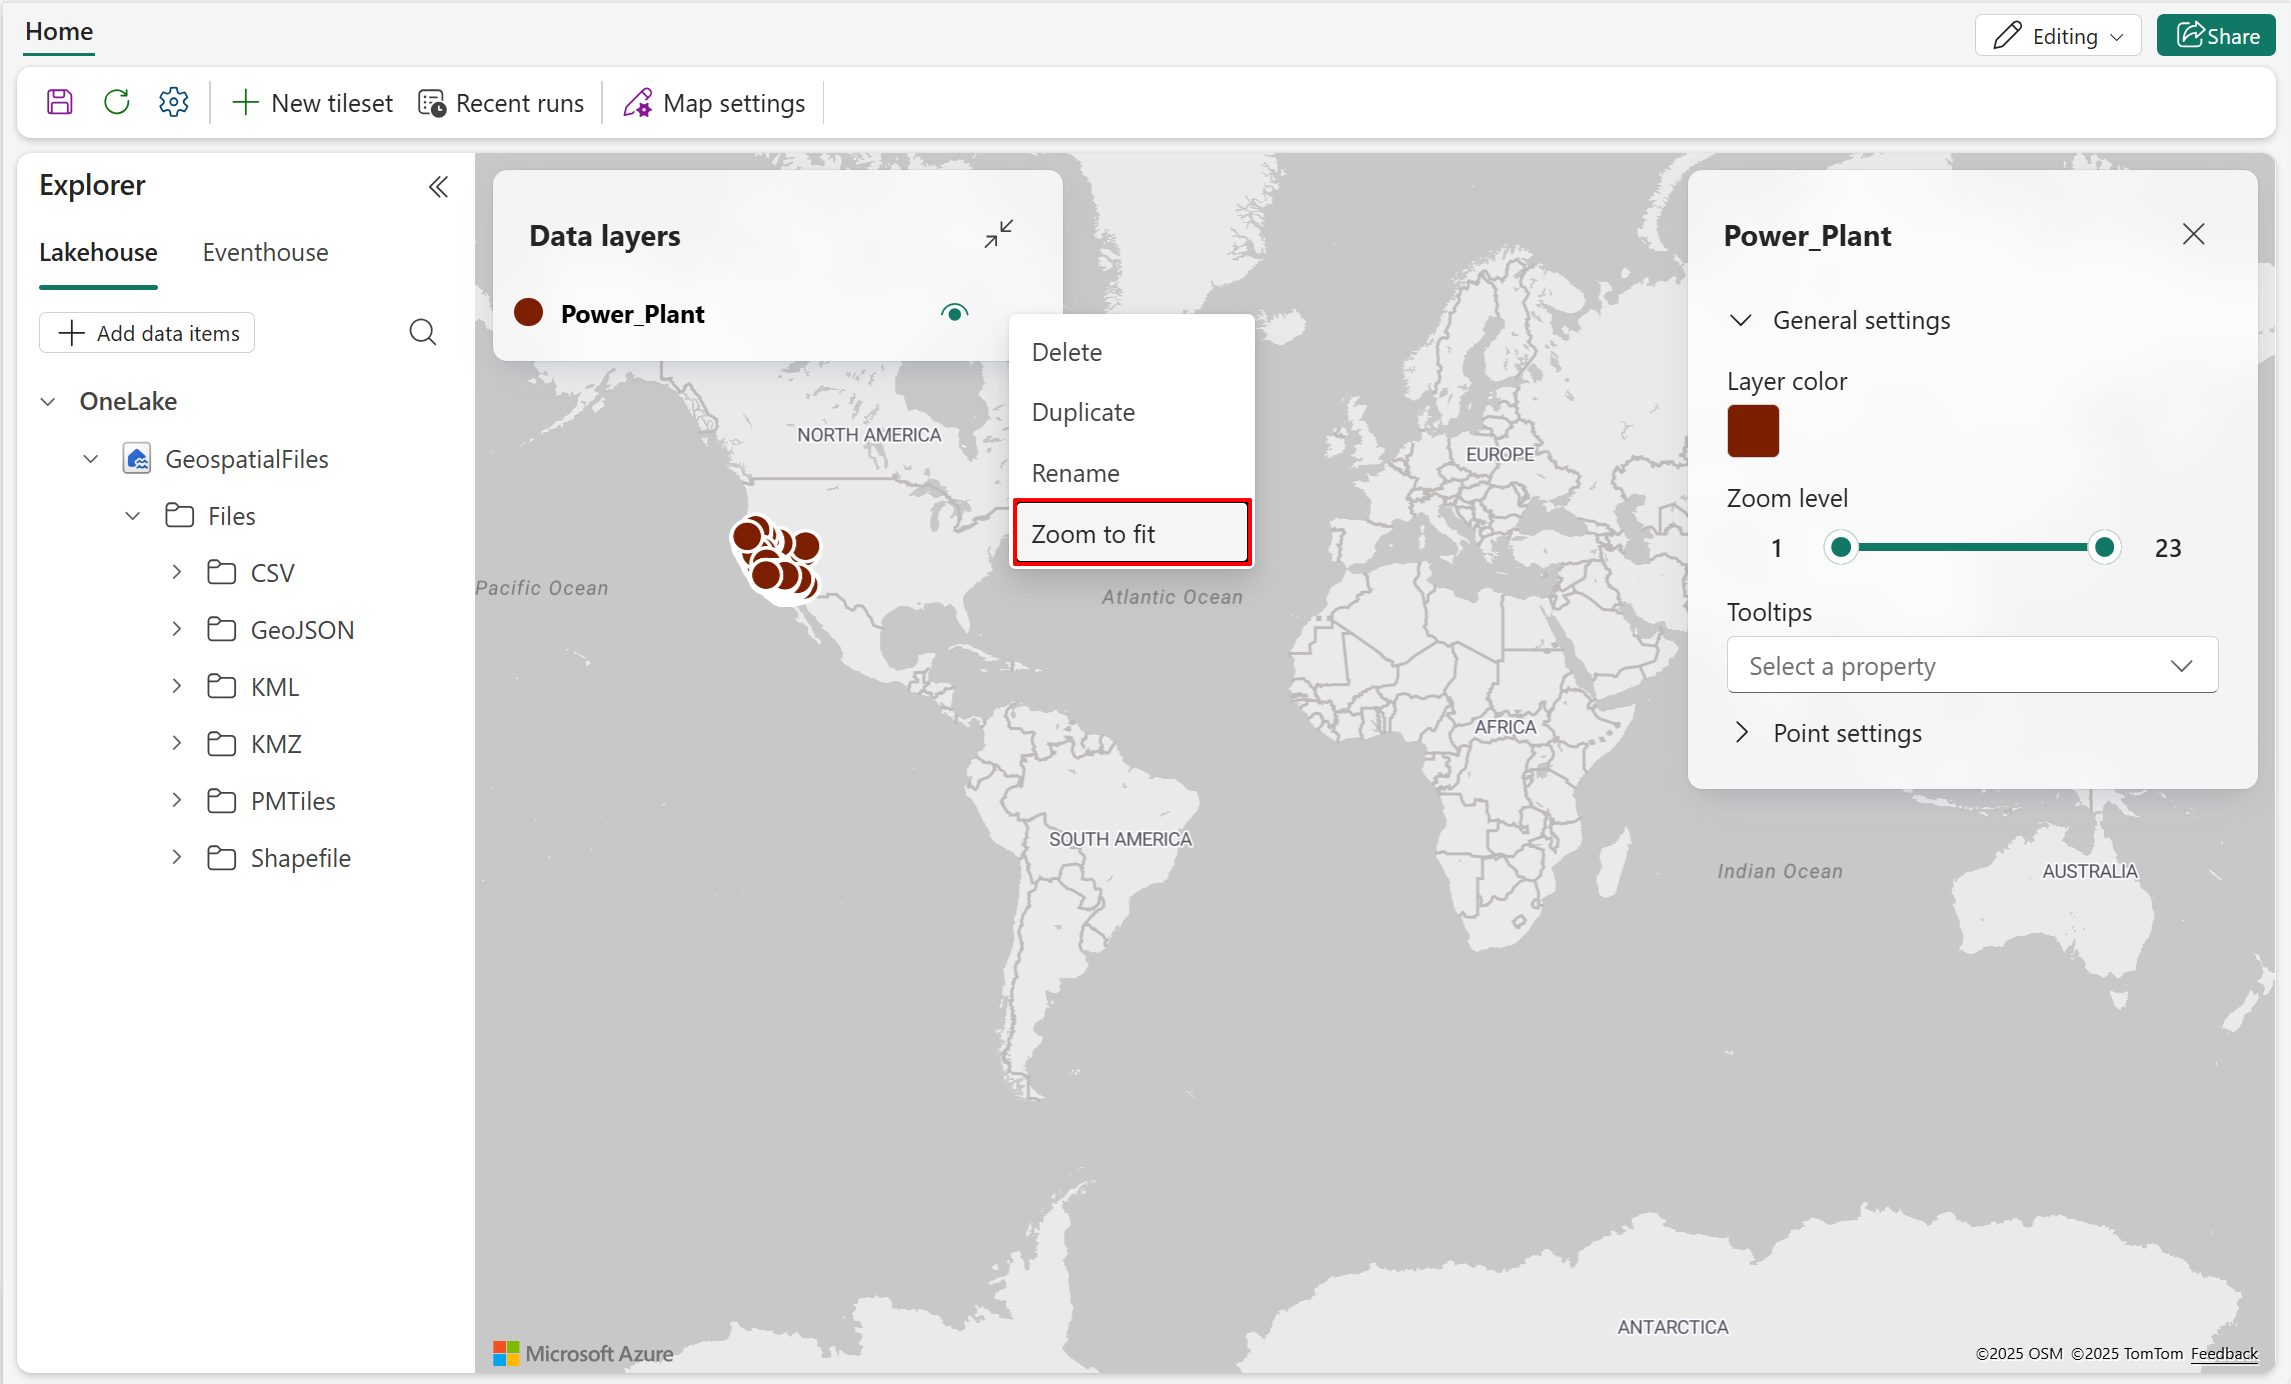Screen dimensions: 2291x1384
Task: Click the Refresh icon in toolbar
Action: 117,102
